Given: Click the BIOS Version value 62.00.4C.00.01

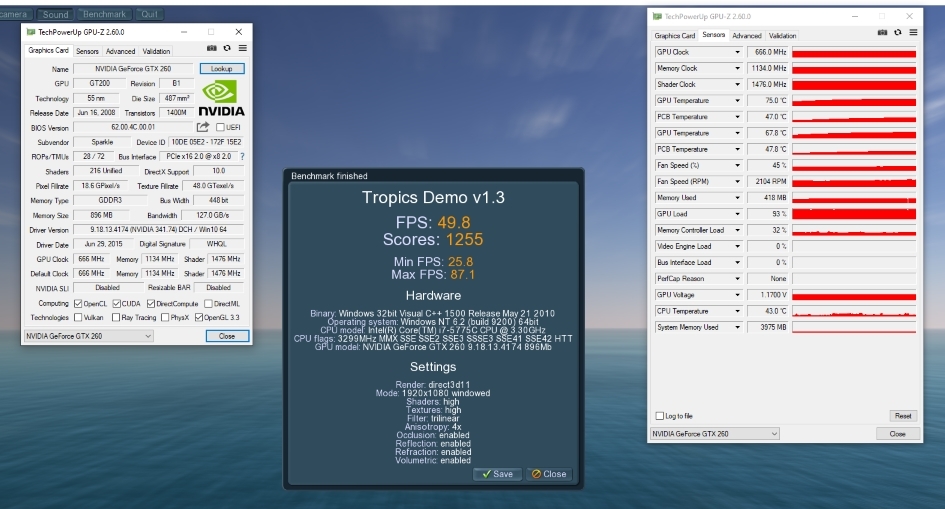Looking at the screenshot, I should click(x=133, y=127).
